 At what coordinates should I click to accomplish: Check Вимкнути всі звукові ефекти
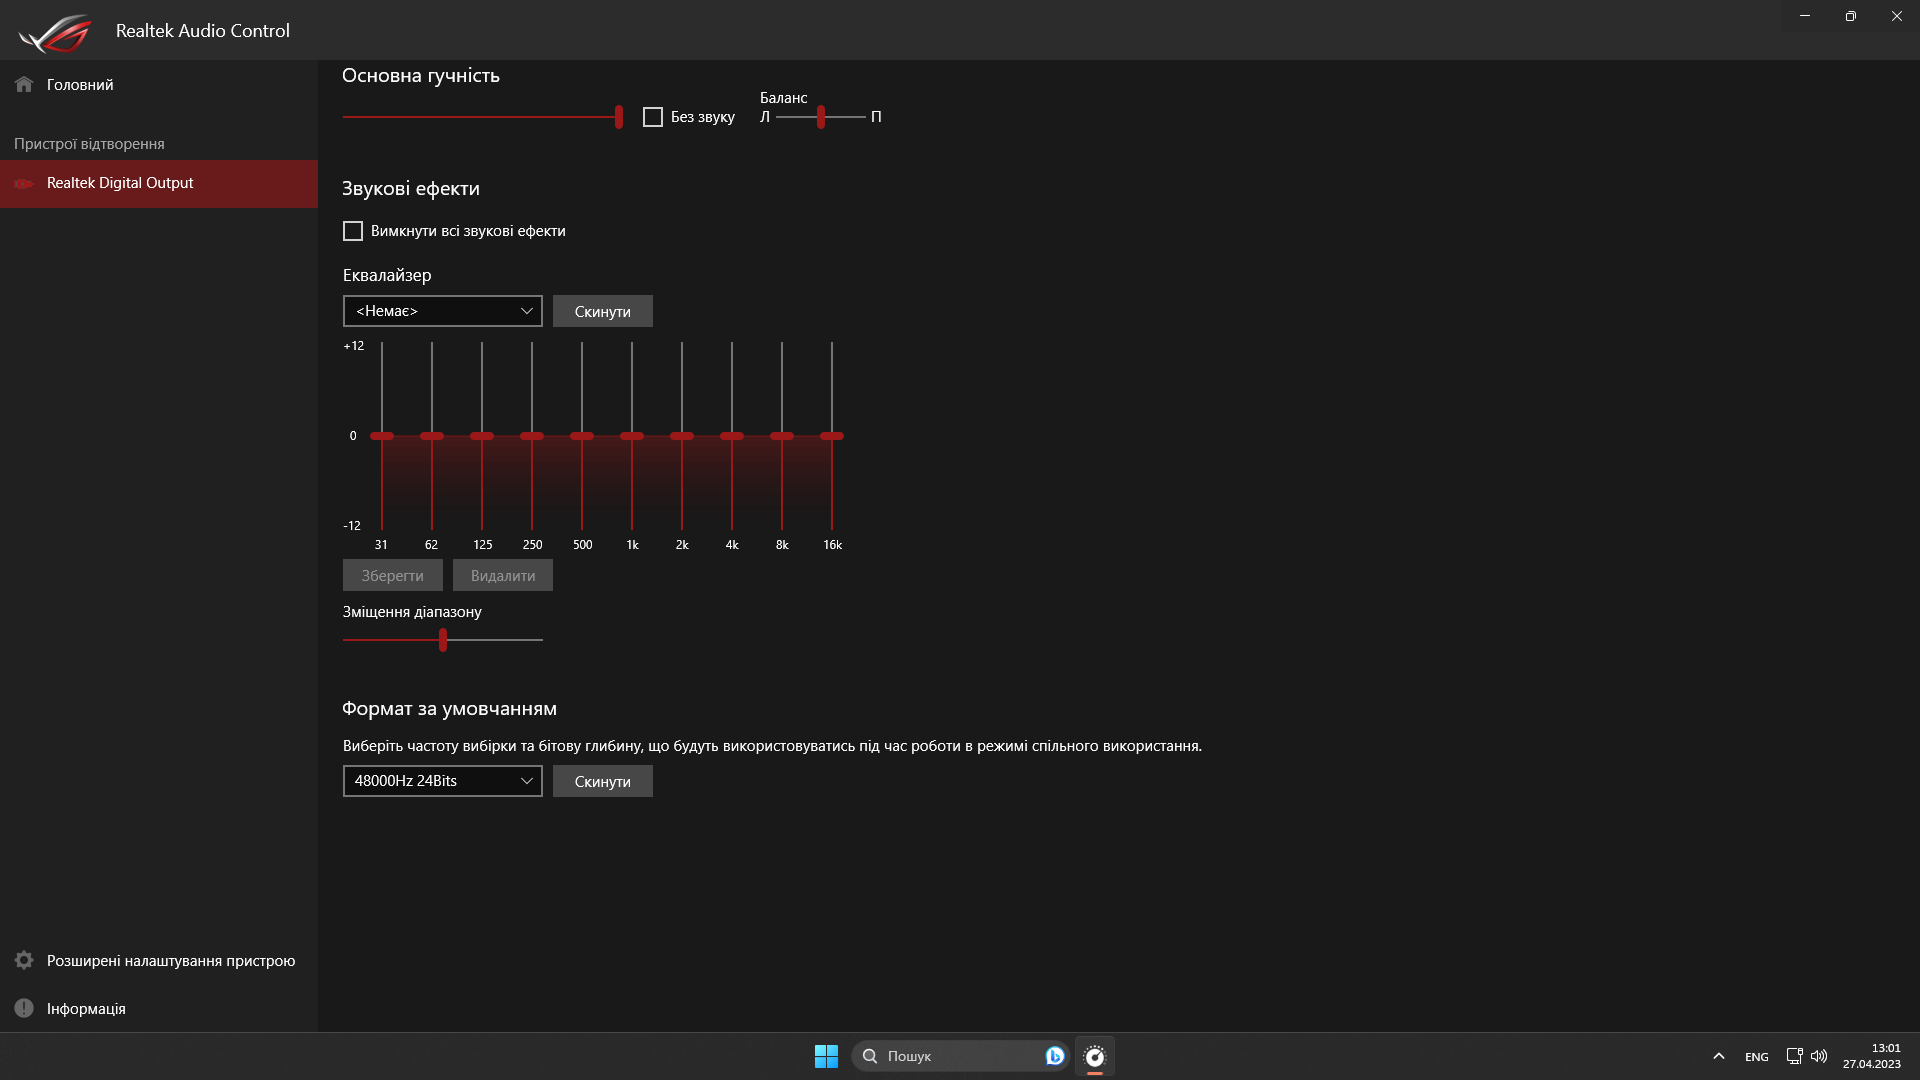(353, 231)
